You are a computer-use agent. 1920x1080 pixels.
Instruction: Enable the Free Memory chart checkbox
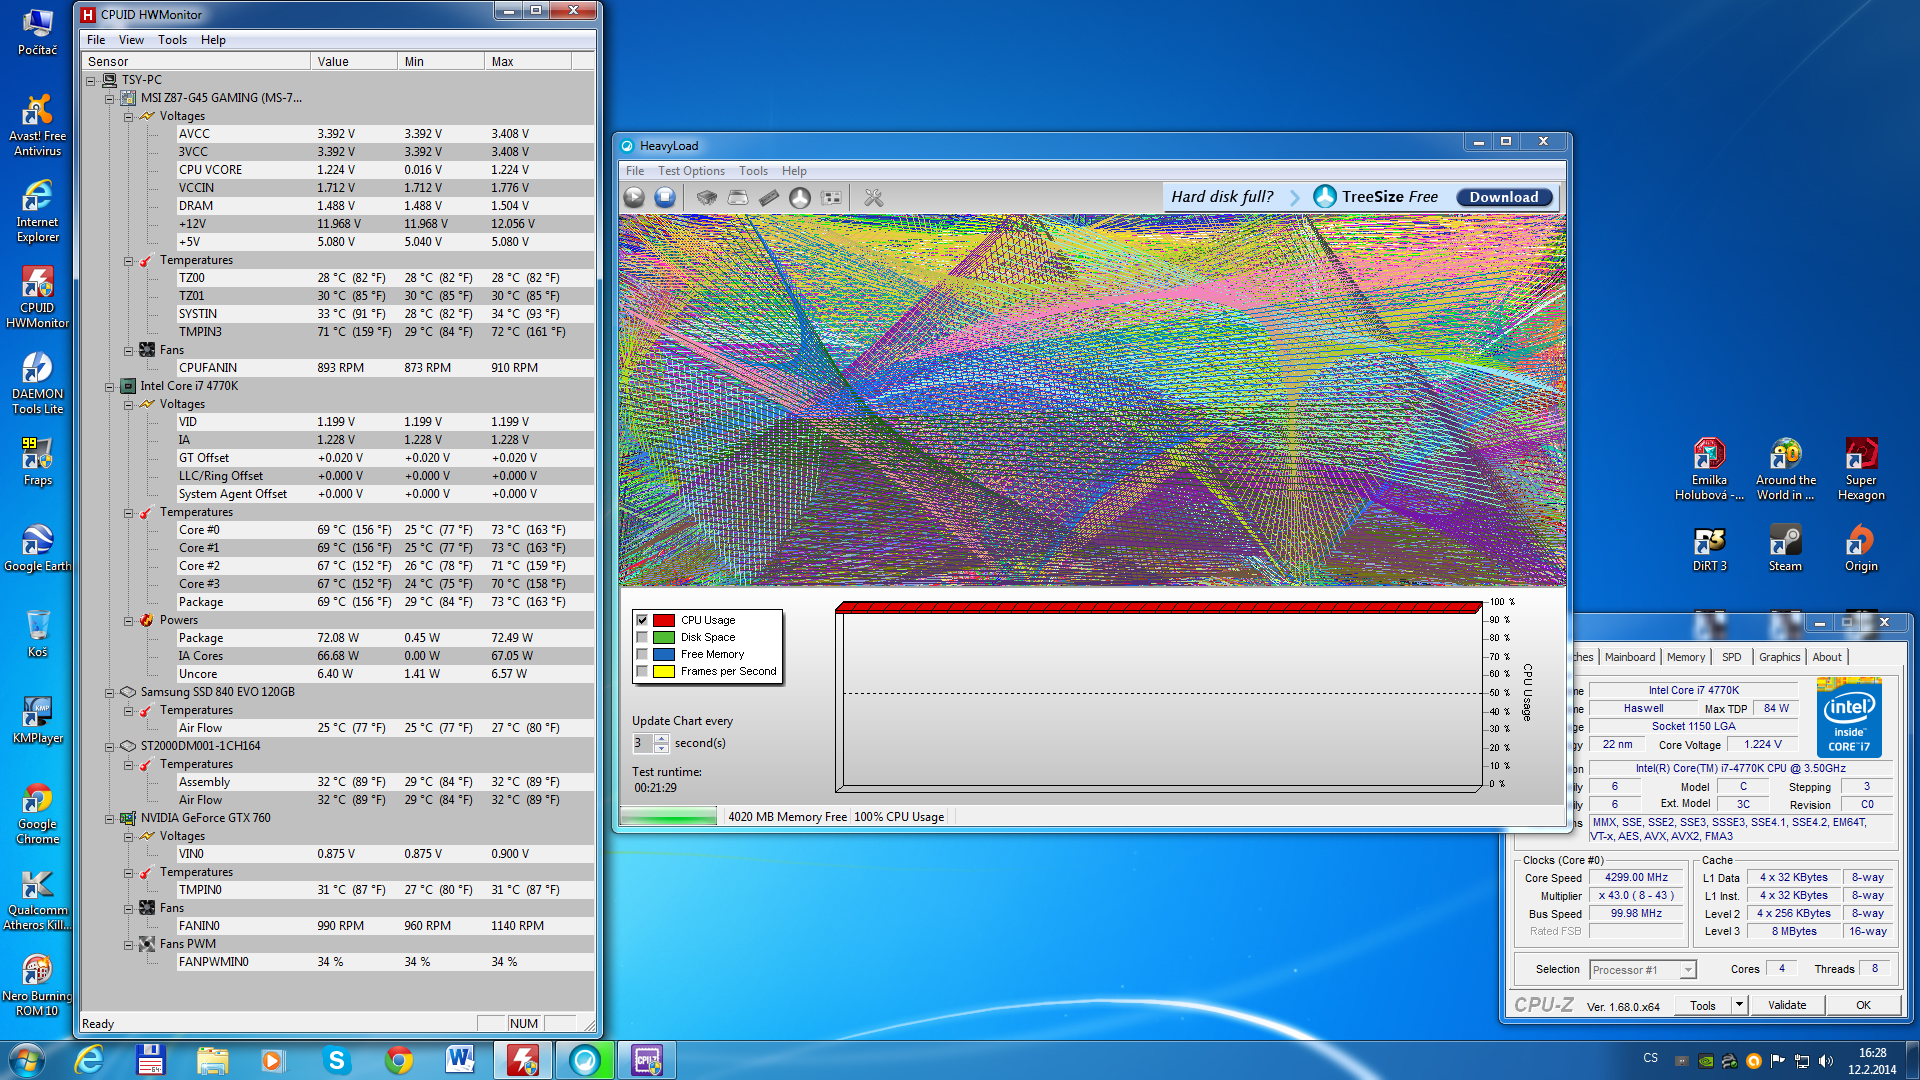[x=642, y=654]
